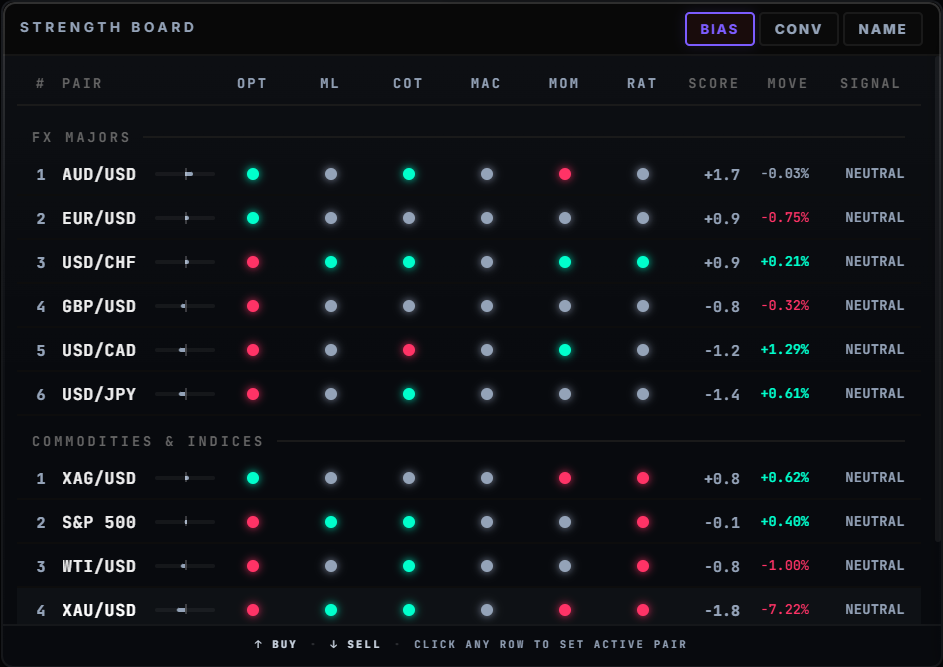Click the ML column header
Image resolution: width=943 pixels, height=667 pixels.
point(330,84)
